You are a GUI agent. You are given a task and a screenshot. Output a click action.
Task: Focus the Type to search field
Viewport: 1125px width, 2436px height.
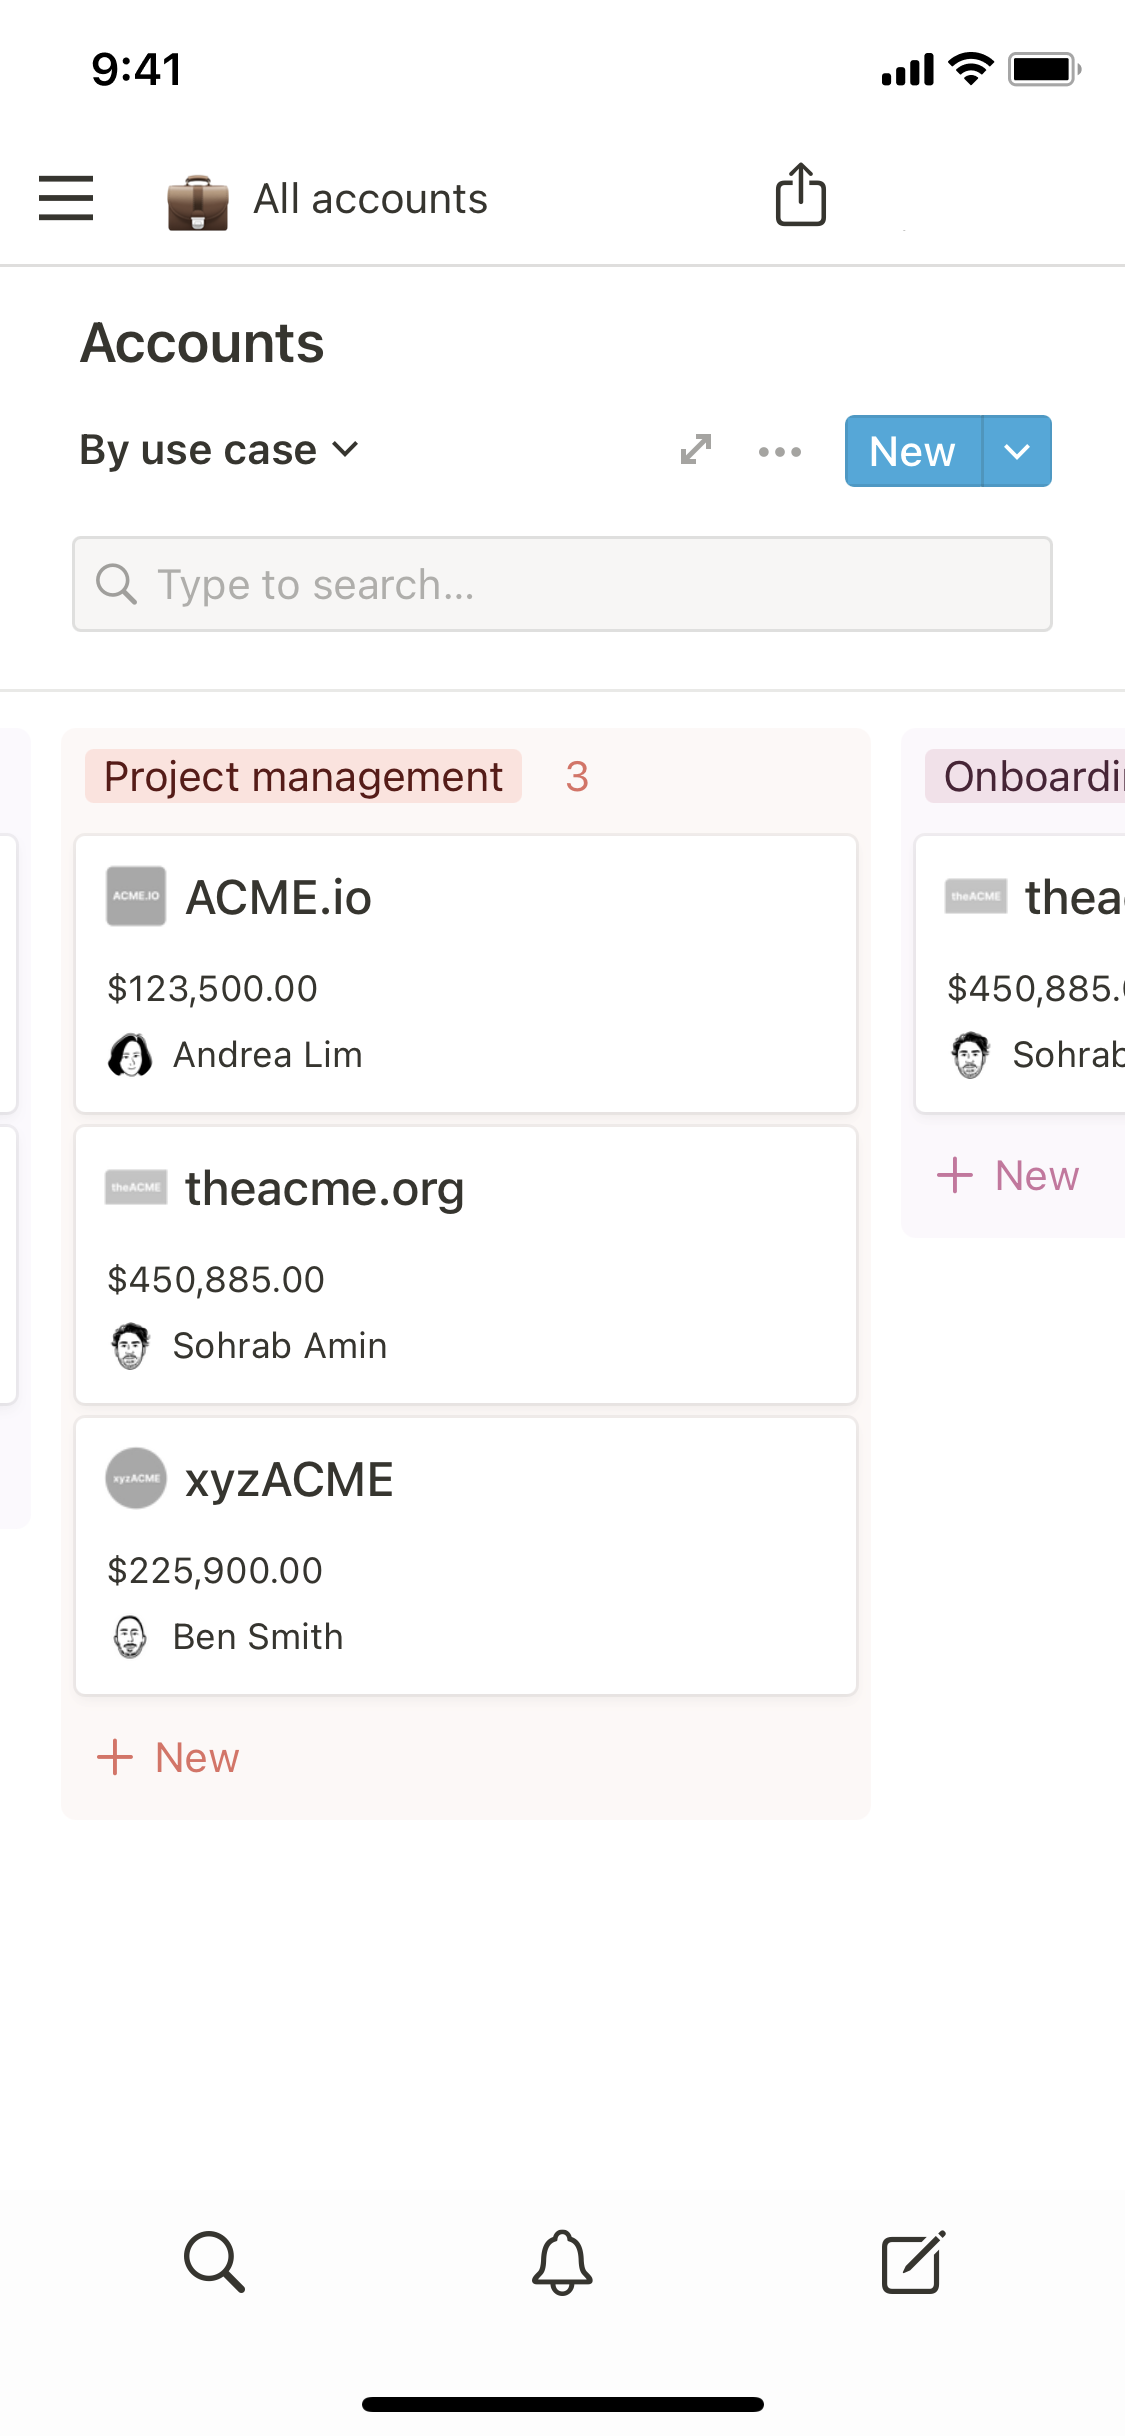(562, 584)
